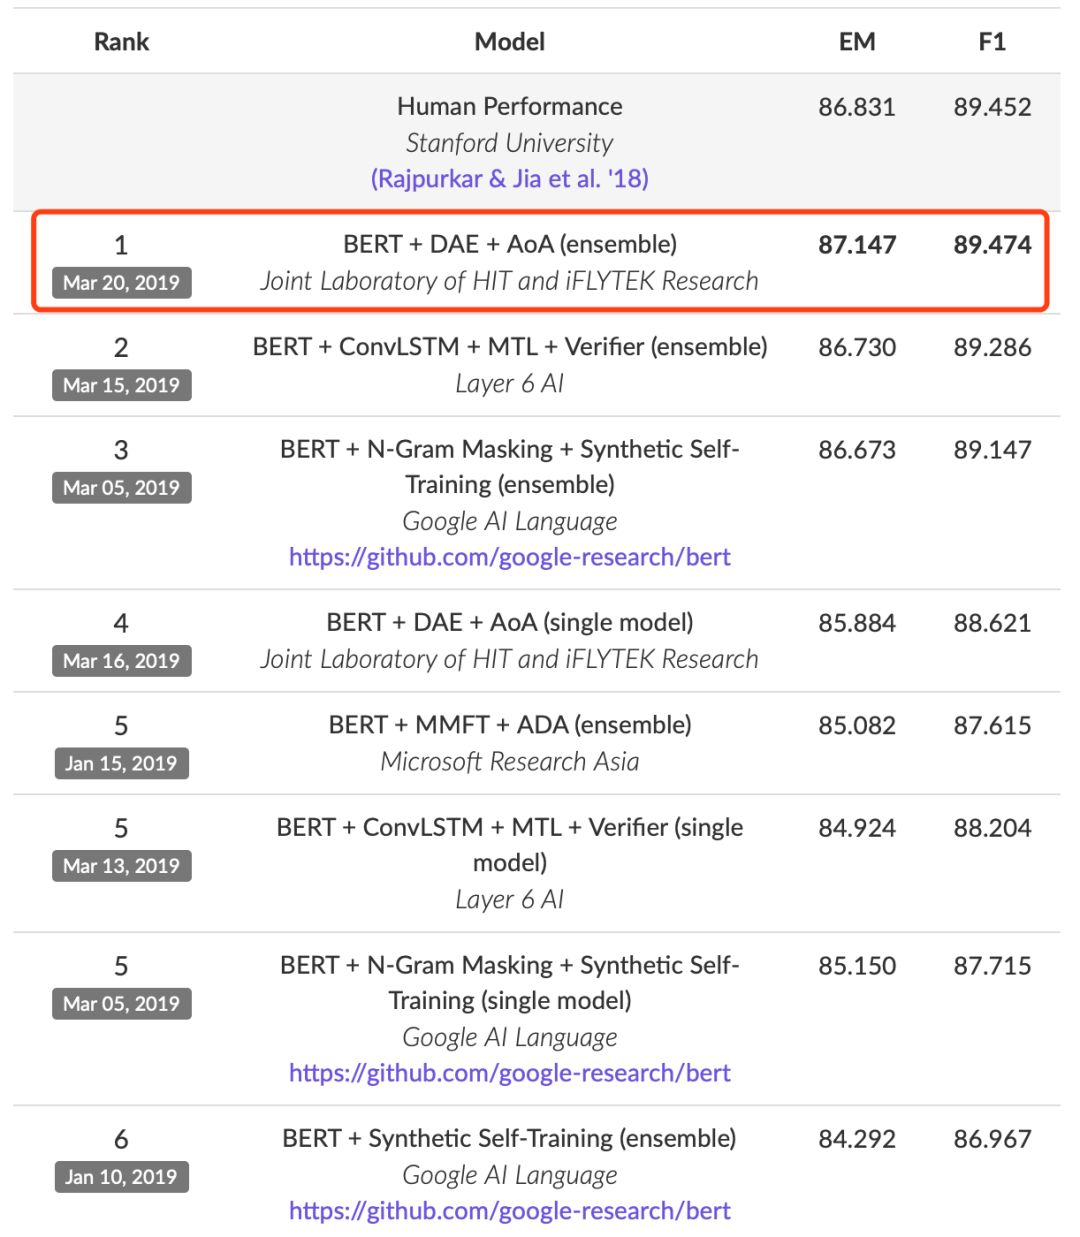Click the Mar 15, 2019 date badge

tap(121, 385)
